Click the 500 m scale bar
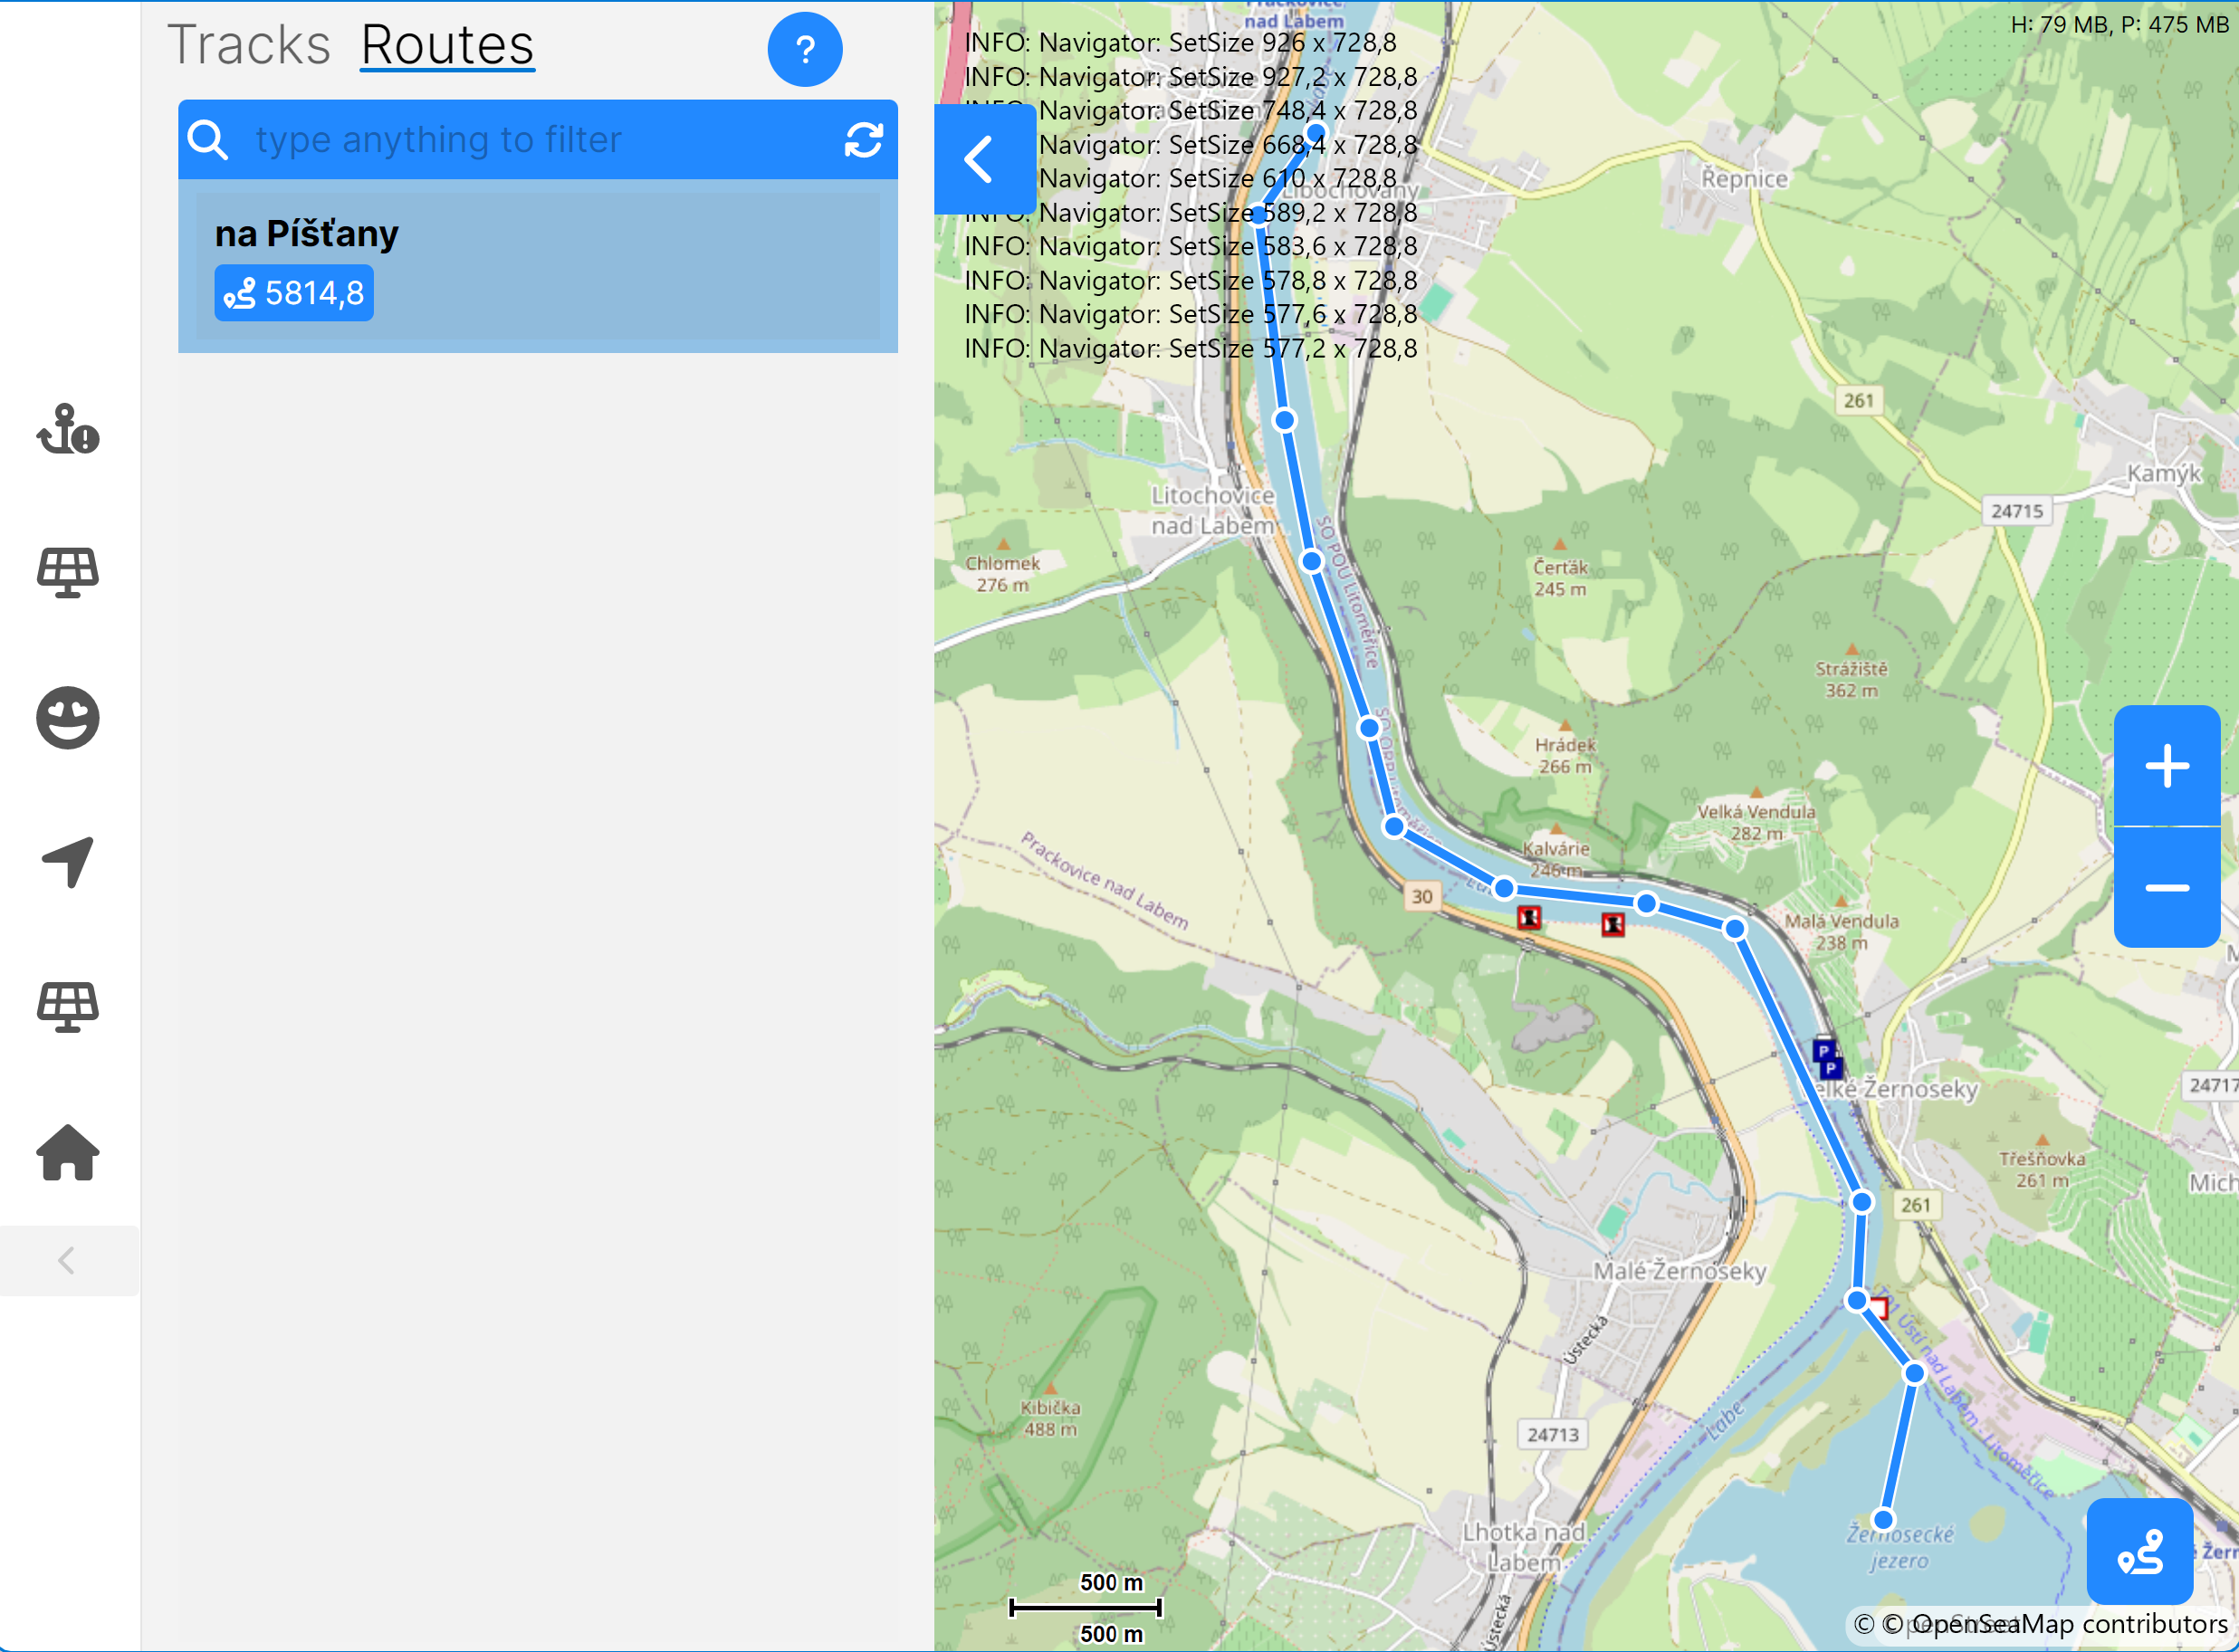 pyautogui.click(x=1085, y=1607)
